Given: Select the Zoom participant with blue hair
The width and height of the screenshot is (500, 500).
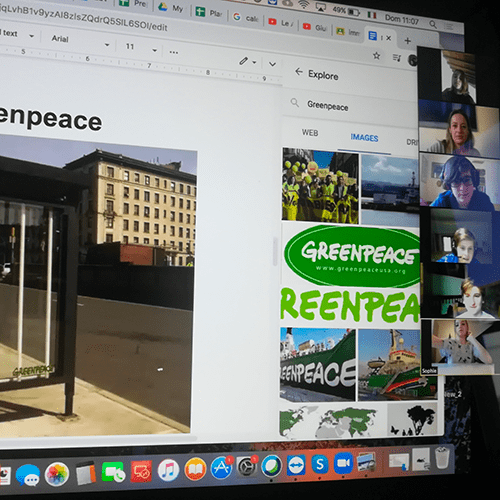Looking at the screenshot, I should click(460, 182).
